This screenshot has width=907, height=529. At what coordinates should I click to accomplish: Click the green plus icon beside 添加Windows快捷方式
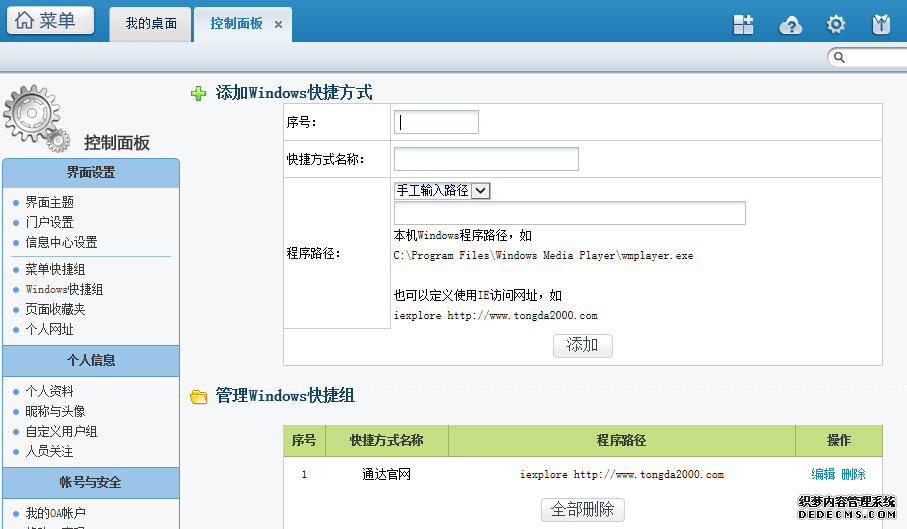tap(198, 93)
